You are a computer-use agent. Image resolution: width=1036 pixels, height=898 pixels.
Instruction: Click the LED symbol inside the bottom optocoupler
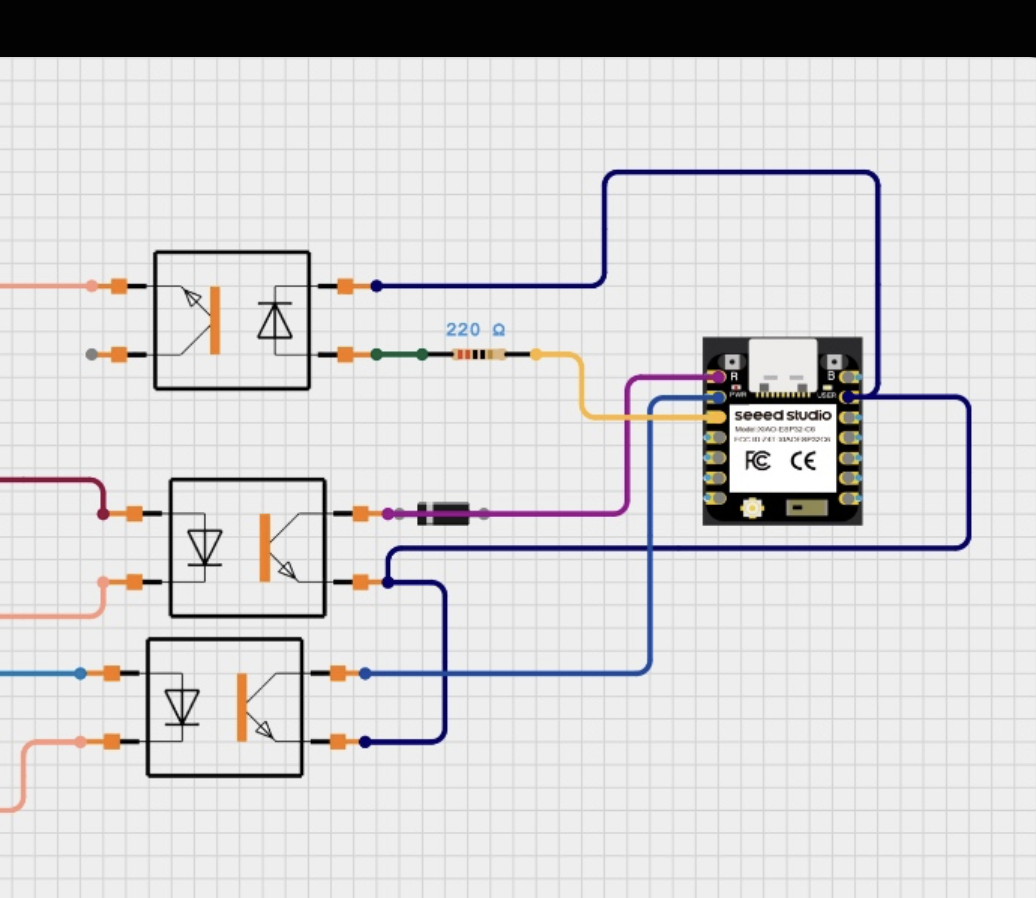(x=182, y=706)
